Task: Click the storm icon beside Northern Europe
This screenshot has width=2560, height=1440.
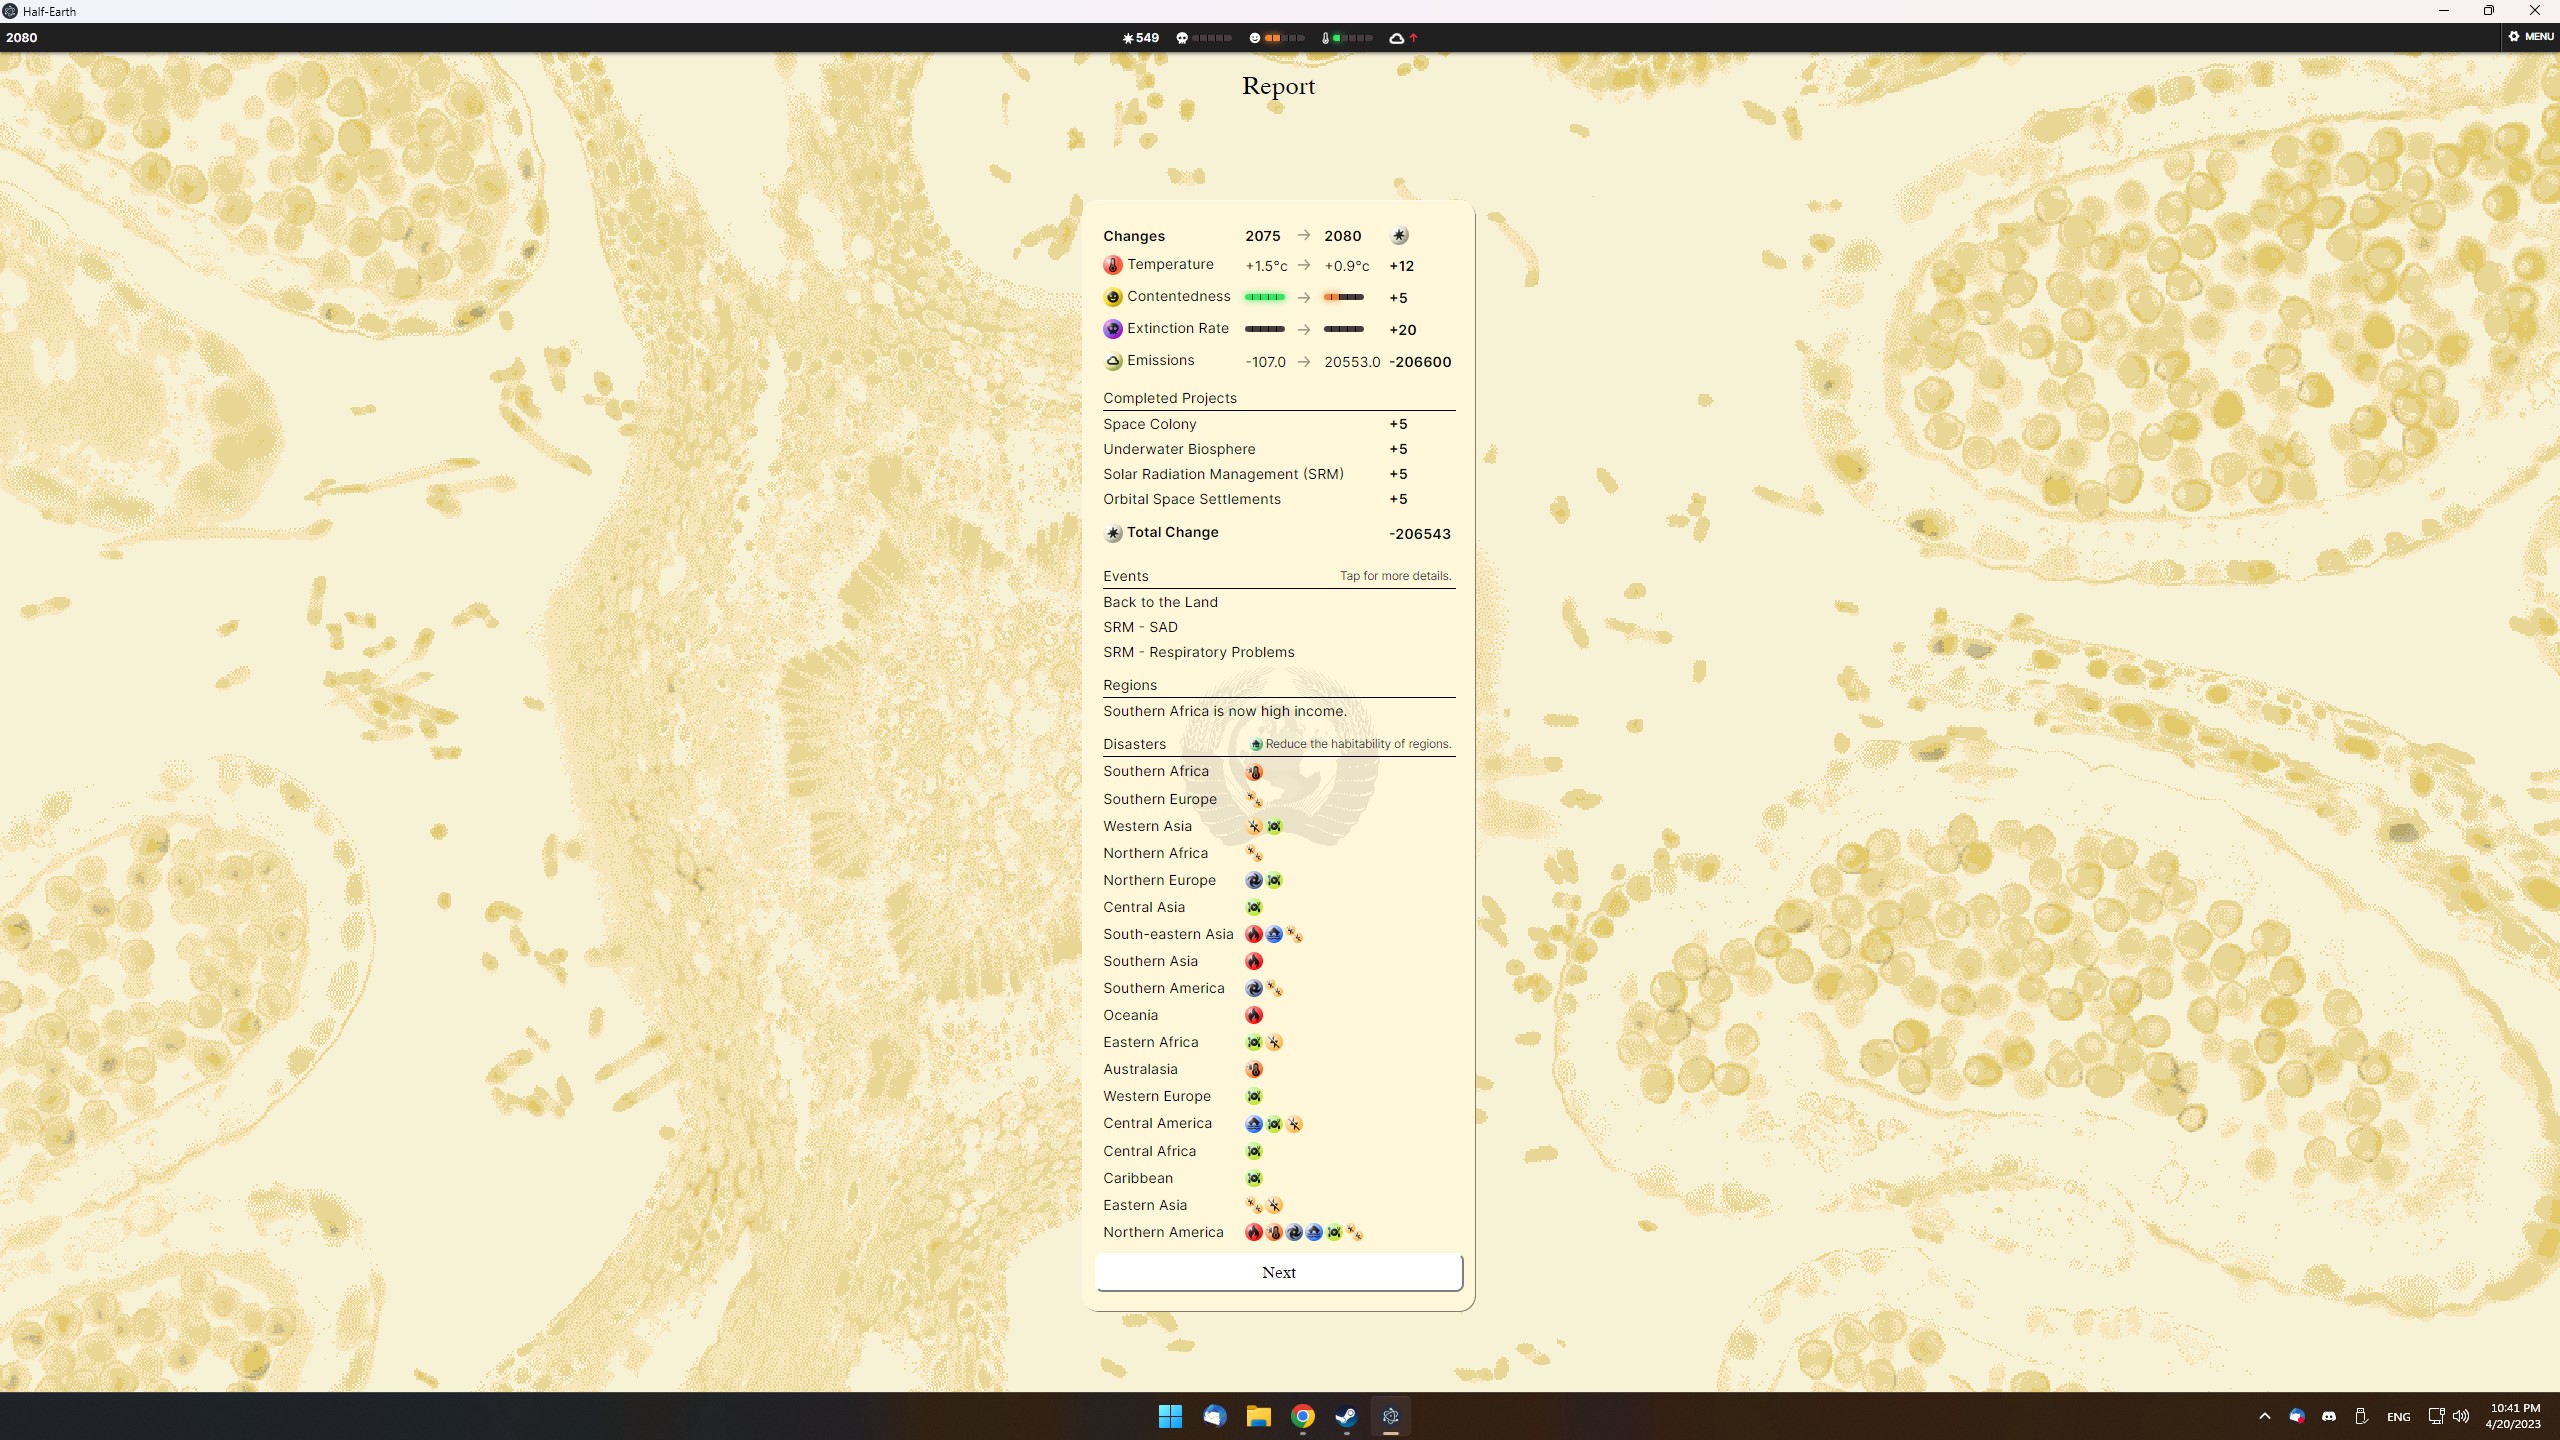Action: [x=1254, y=880]
